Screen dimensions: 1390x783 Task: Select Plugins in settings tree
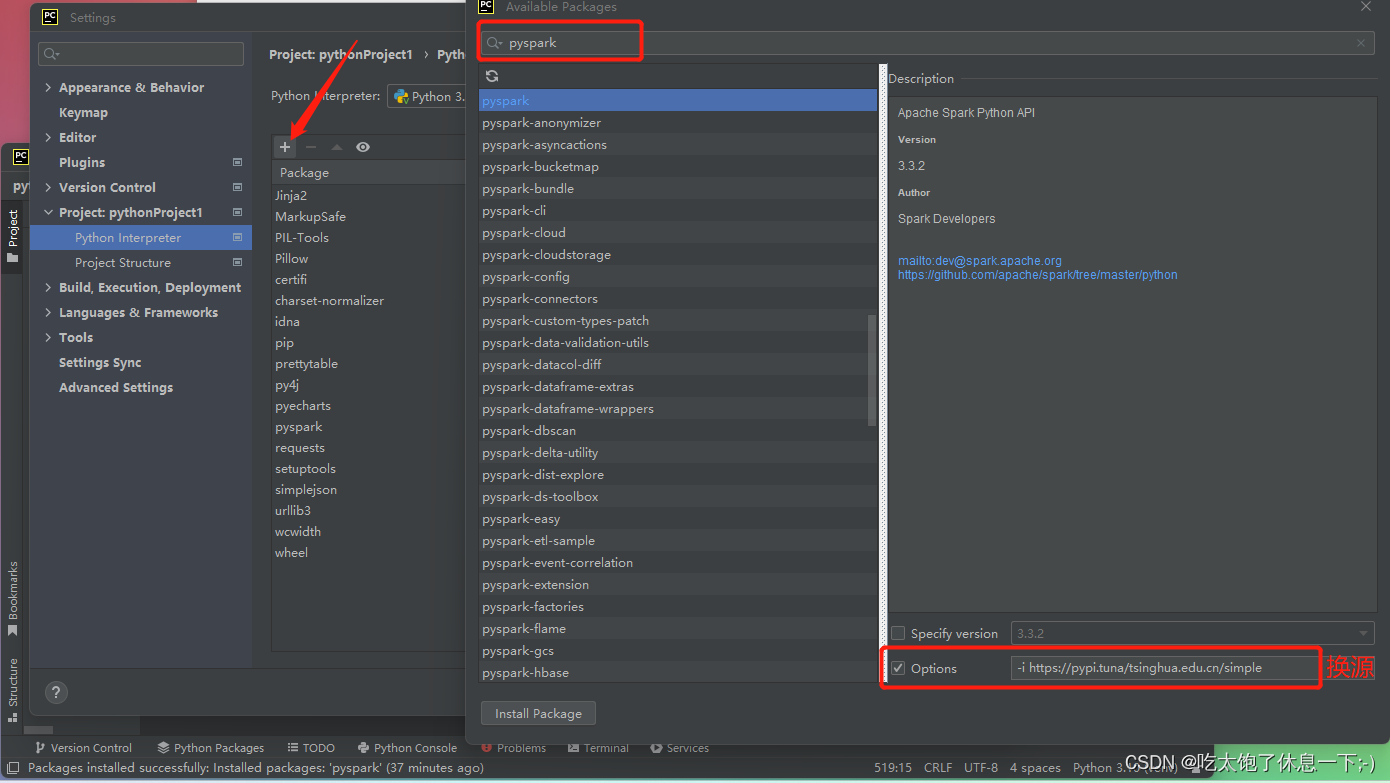pyautogui.click(x=82, y=162)
